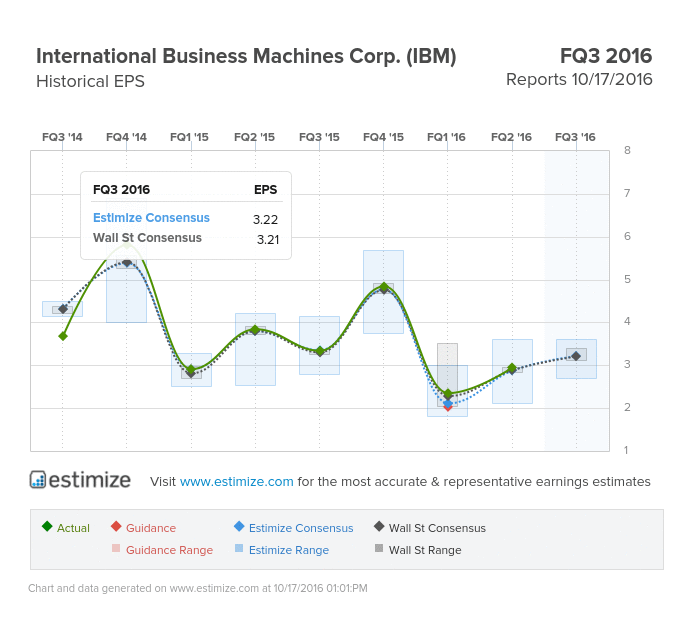
Task: Click the Estimize Consensus legend blue diamond
Action: 239,526
